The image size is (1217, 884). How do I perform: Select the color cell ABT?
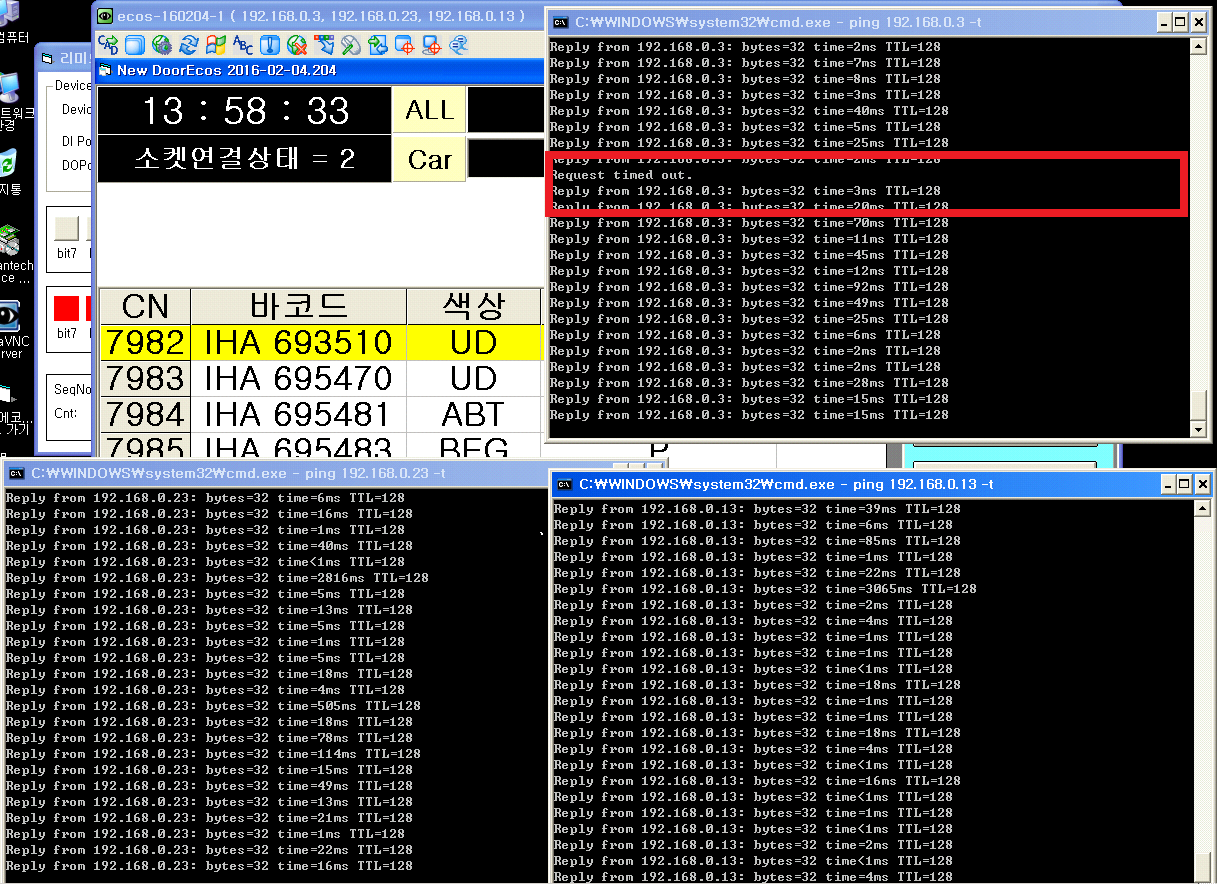(473, 414)
